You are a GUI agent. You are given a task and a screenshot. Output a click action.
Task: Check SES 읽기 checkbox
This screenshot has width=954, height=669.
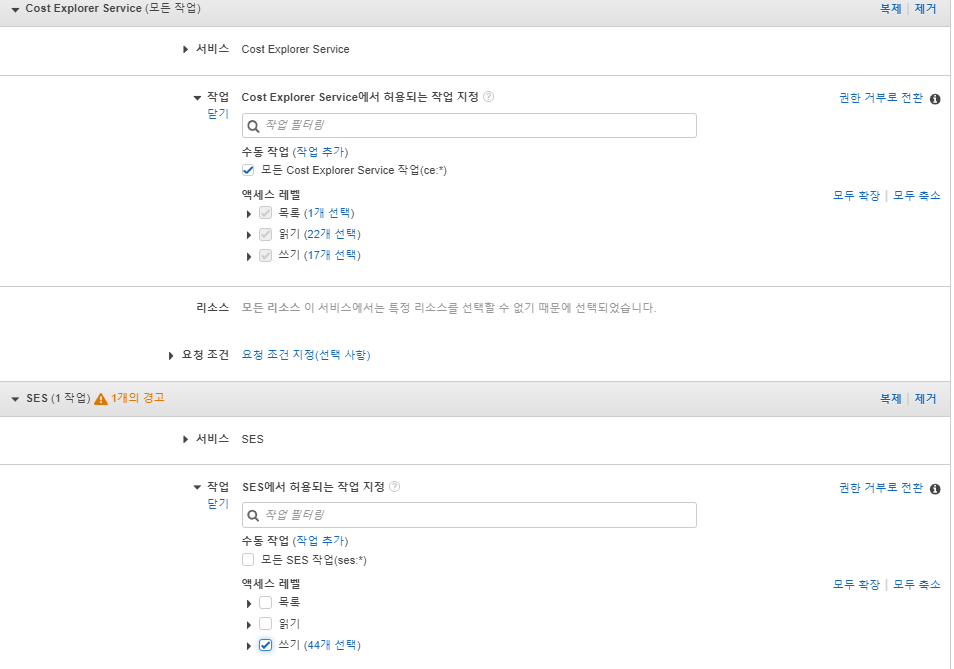point(265,624)
